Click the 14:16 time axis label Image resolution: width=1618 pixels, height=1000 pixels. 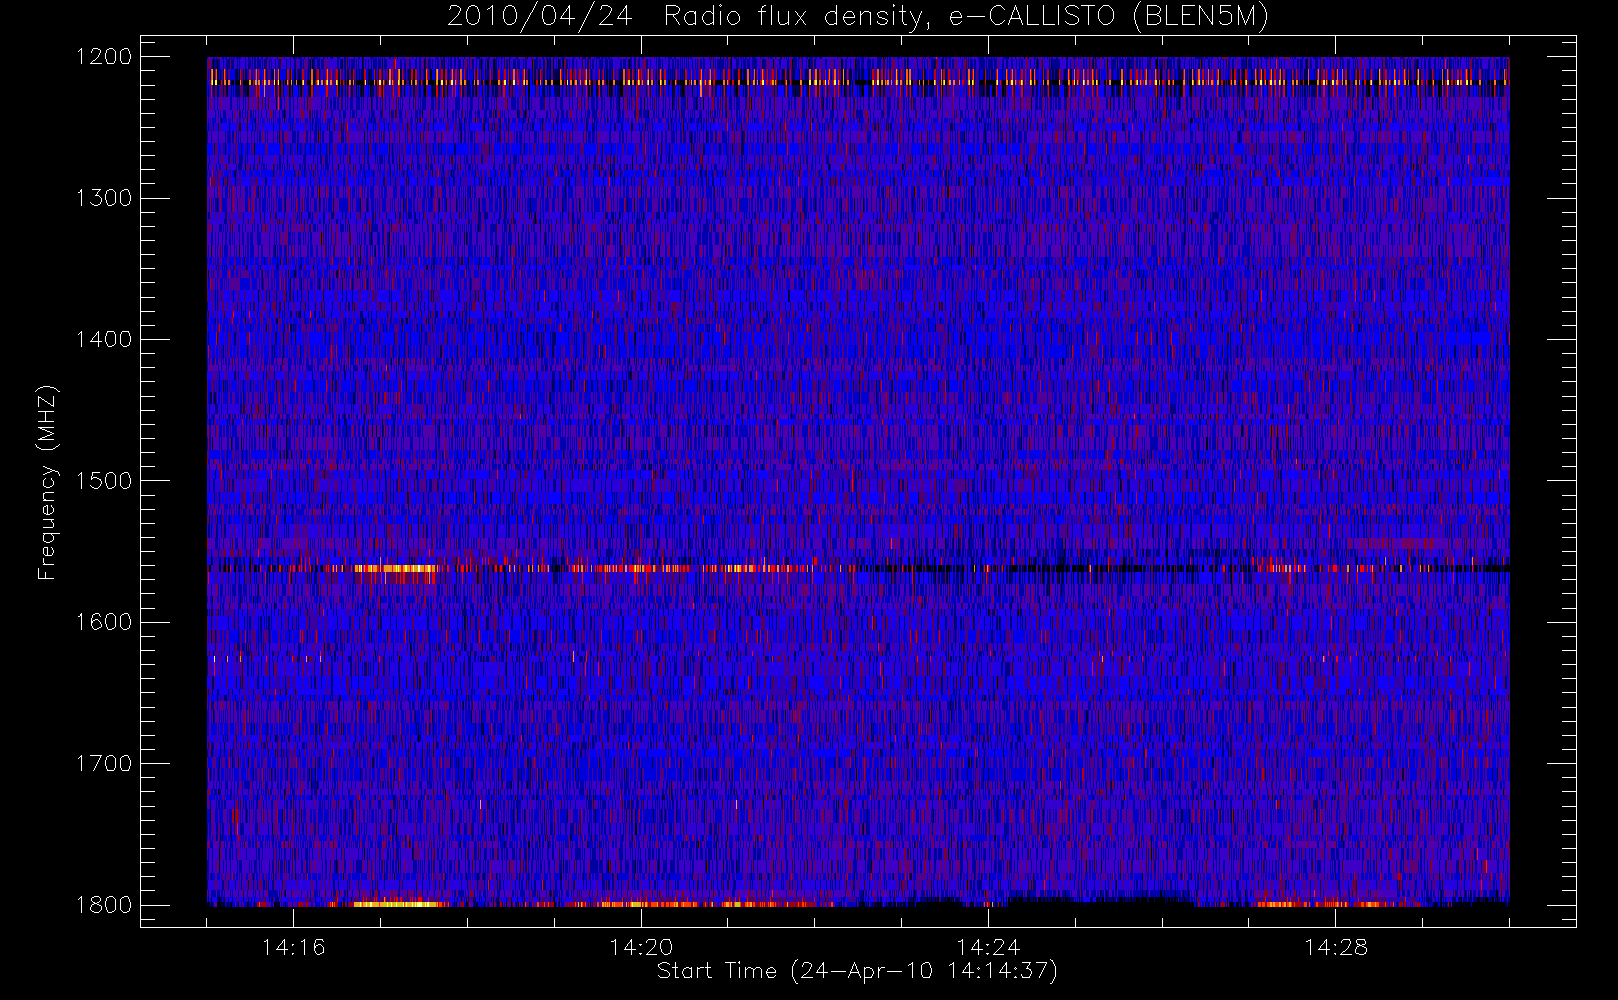click(x=293, y=947)
